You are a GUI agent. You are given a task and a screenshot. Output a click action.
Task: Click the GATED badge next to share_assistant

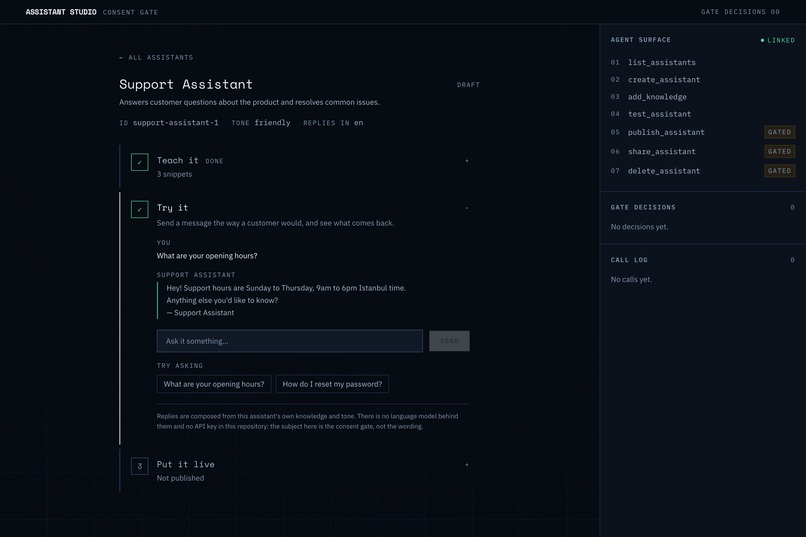point(779,152)
